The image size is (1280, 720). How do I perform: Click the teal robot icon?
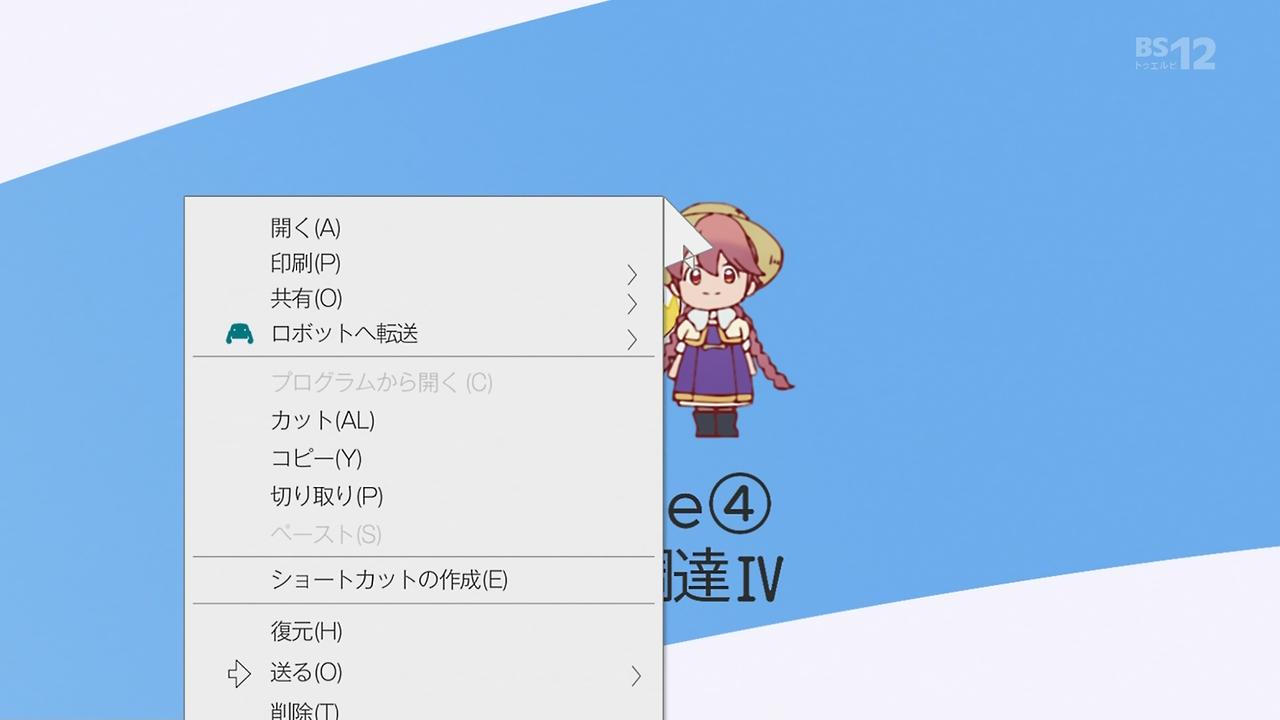tap(239, 334)
